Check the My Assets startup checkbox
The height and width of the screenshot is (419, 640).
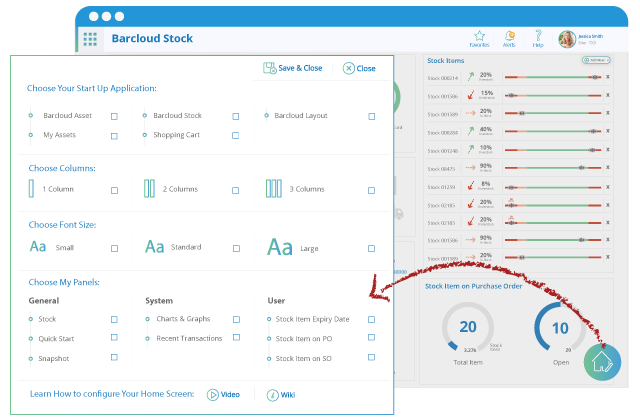pyautogui.click(x=114, y=136)
